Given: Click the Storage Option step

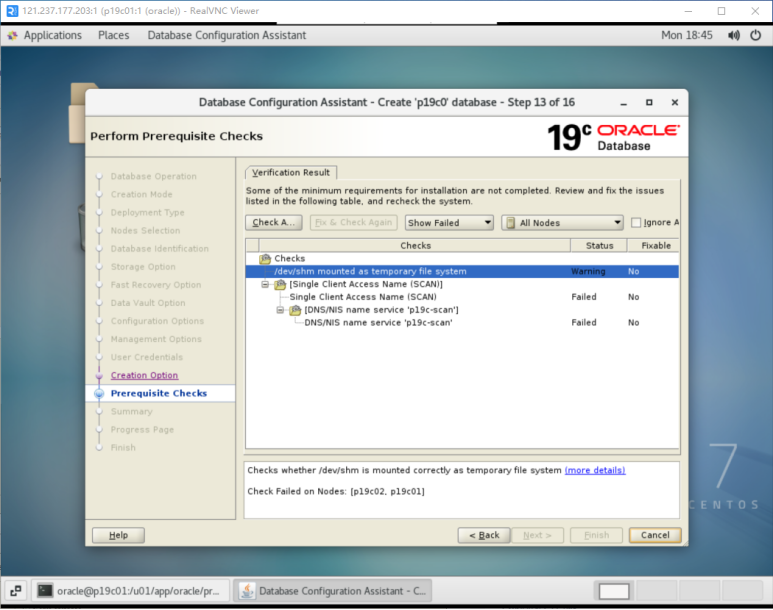Looking at the screenshot, I should click(143, 267).
